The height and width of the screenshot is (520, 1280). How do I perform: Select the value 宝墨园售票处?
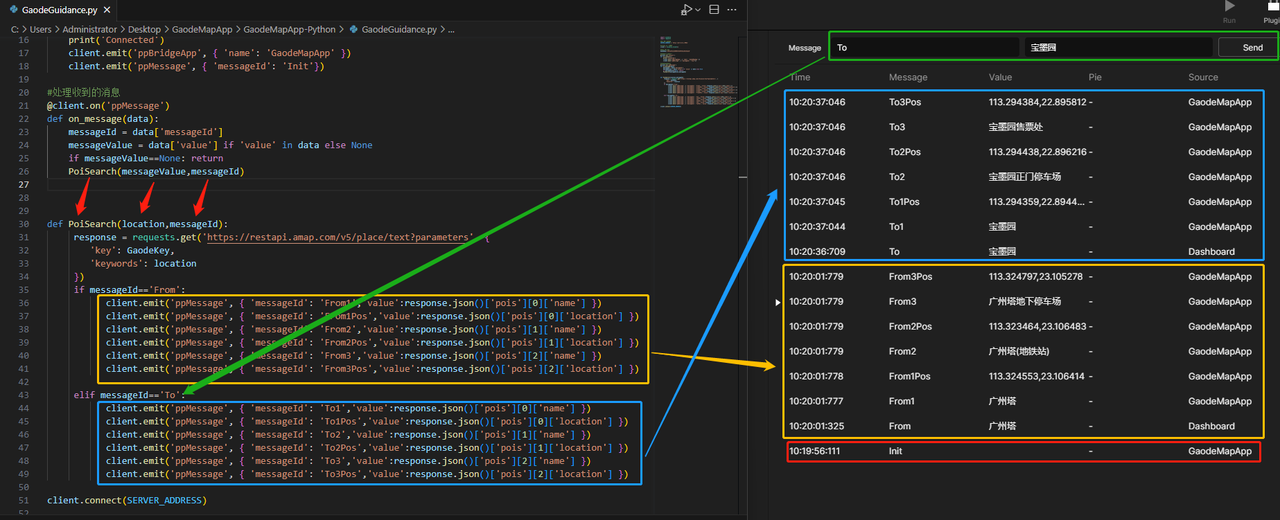click(x=1014, y=127)
